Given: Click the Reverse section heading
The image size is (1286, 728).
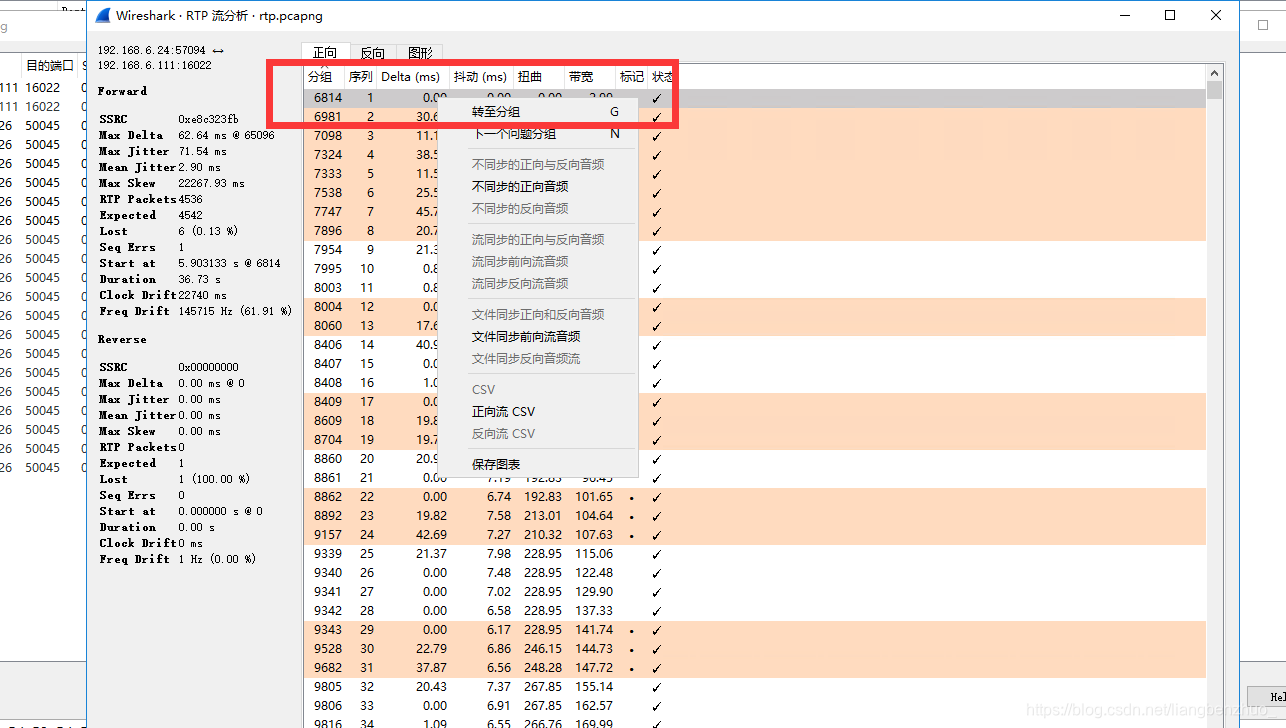Looking at the screenshot, I should tap(122, 339).
